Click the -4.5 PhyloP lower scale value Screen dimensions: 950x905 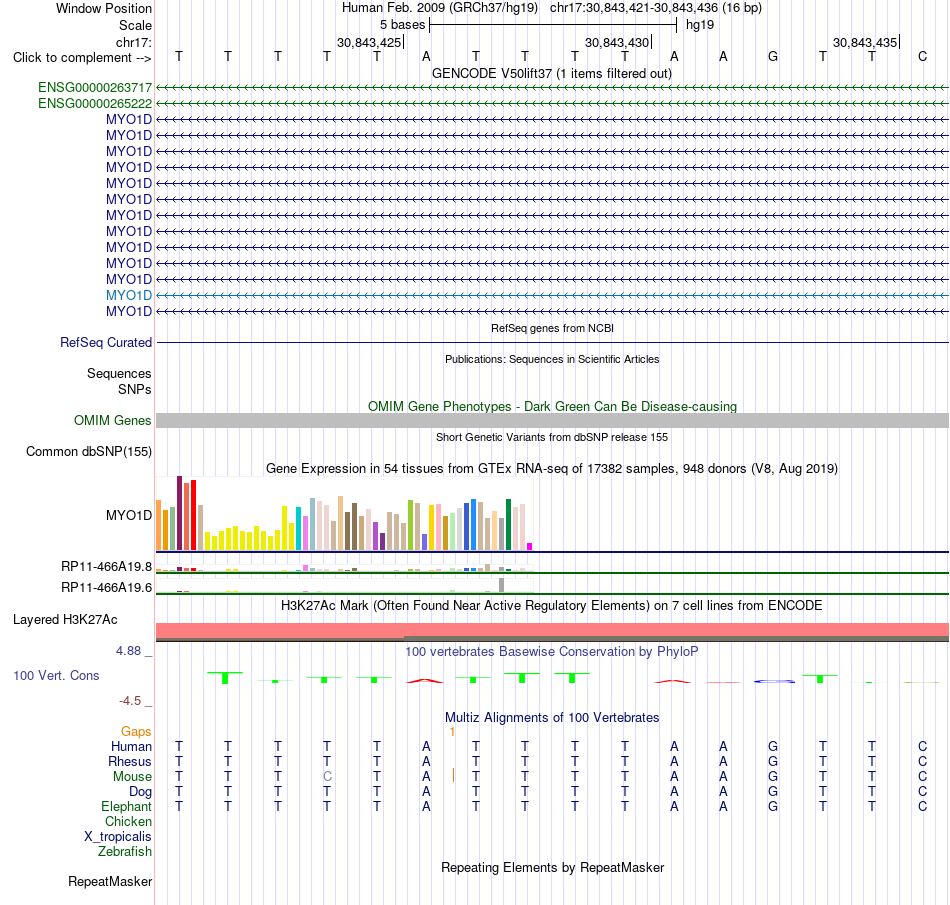pos(130,701)
